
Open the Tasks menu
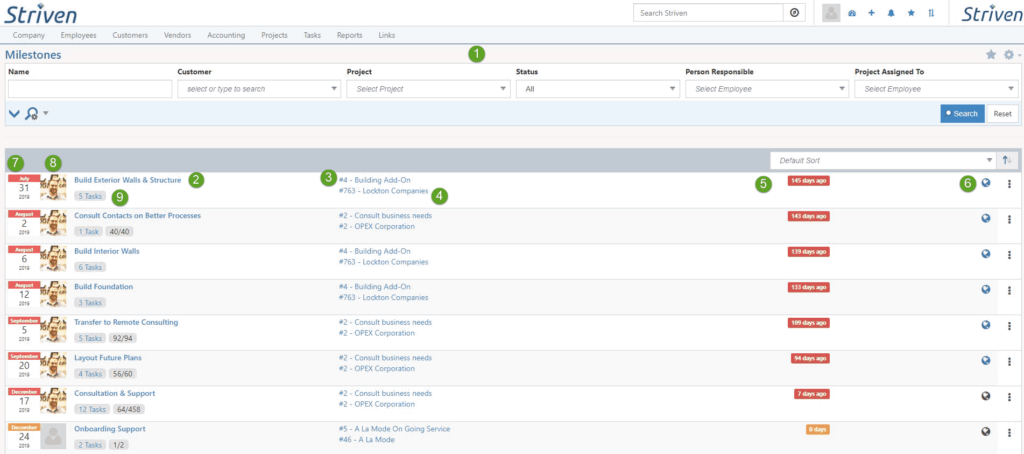[312, 35]
